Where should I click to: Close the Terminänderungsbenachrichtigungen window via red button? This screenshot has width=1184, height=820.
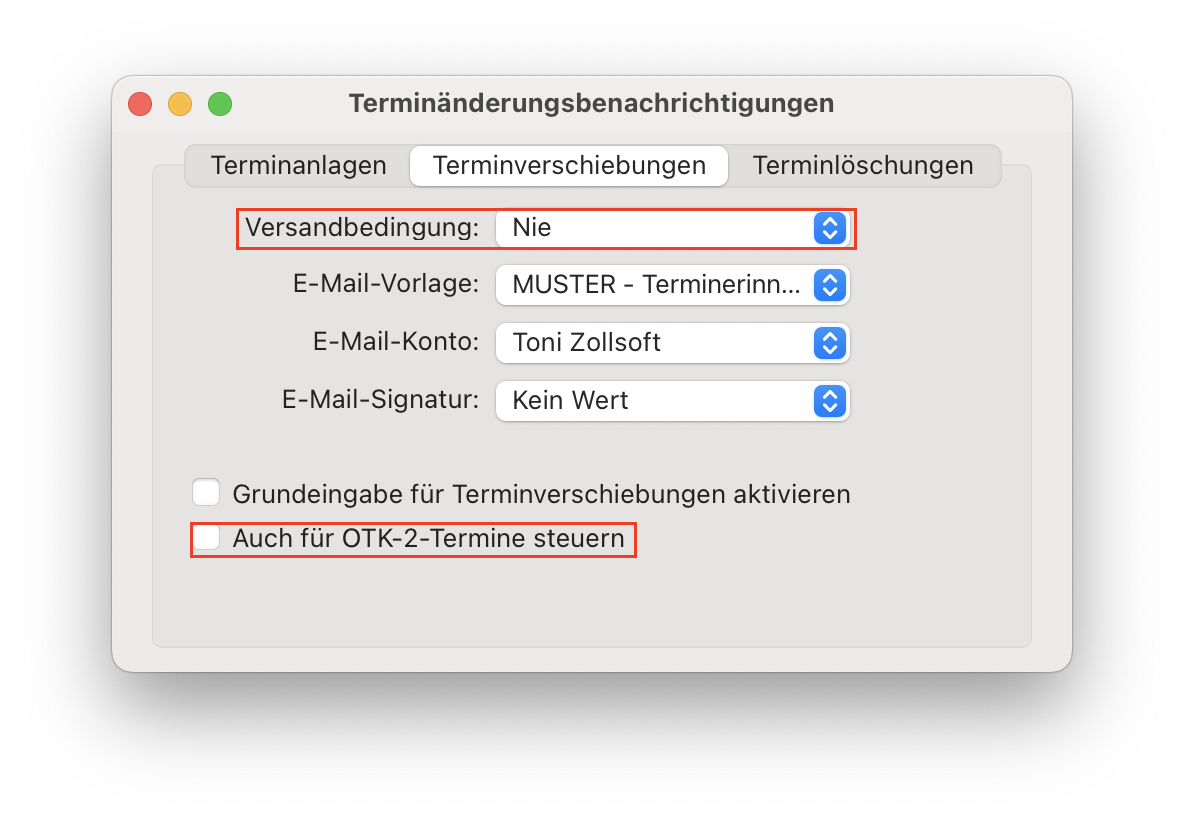140,103
